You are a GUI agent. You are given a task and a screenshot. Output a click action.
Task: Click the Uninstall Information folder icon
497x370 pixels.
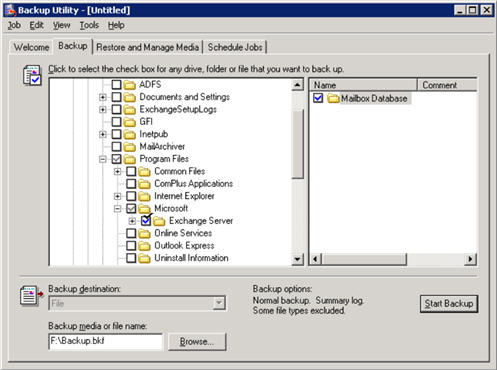pos(144,258)
